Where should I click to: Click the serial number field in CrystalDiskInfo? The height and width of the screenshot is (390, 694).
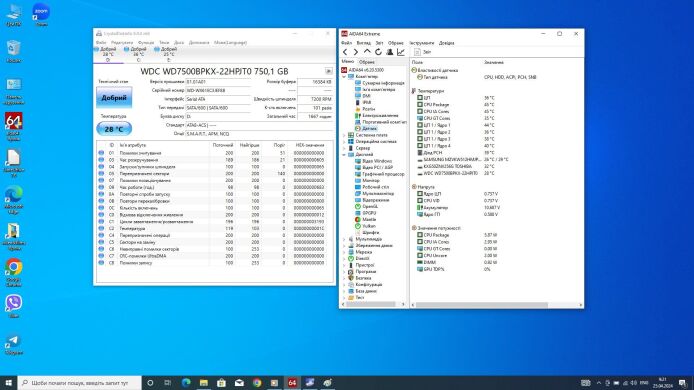tap(218, 90)
